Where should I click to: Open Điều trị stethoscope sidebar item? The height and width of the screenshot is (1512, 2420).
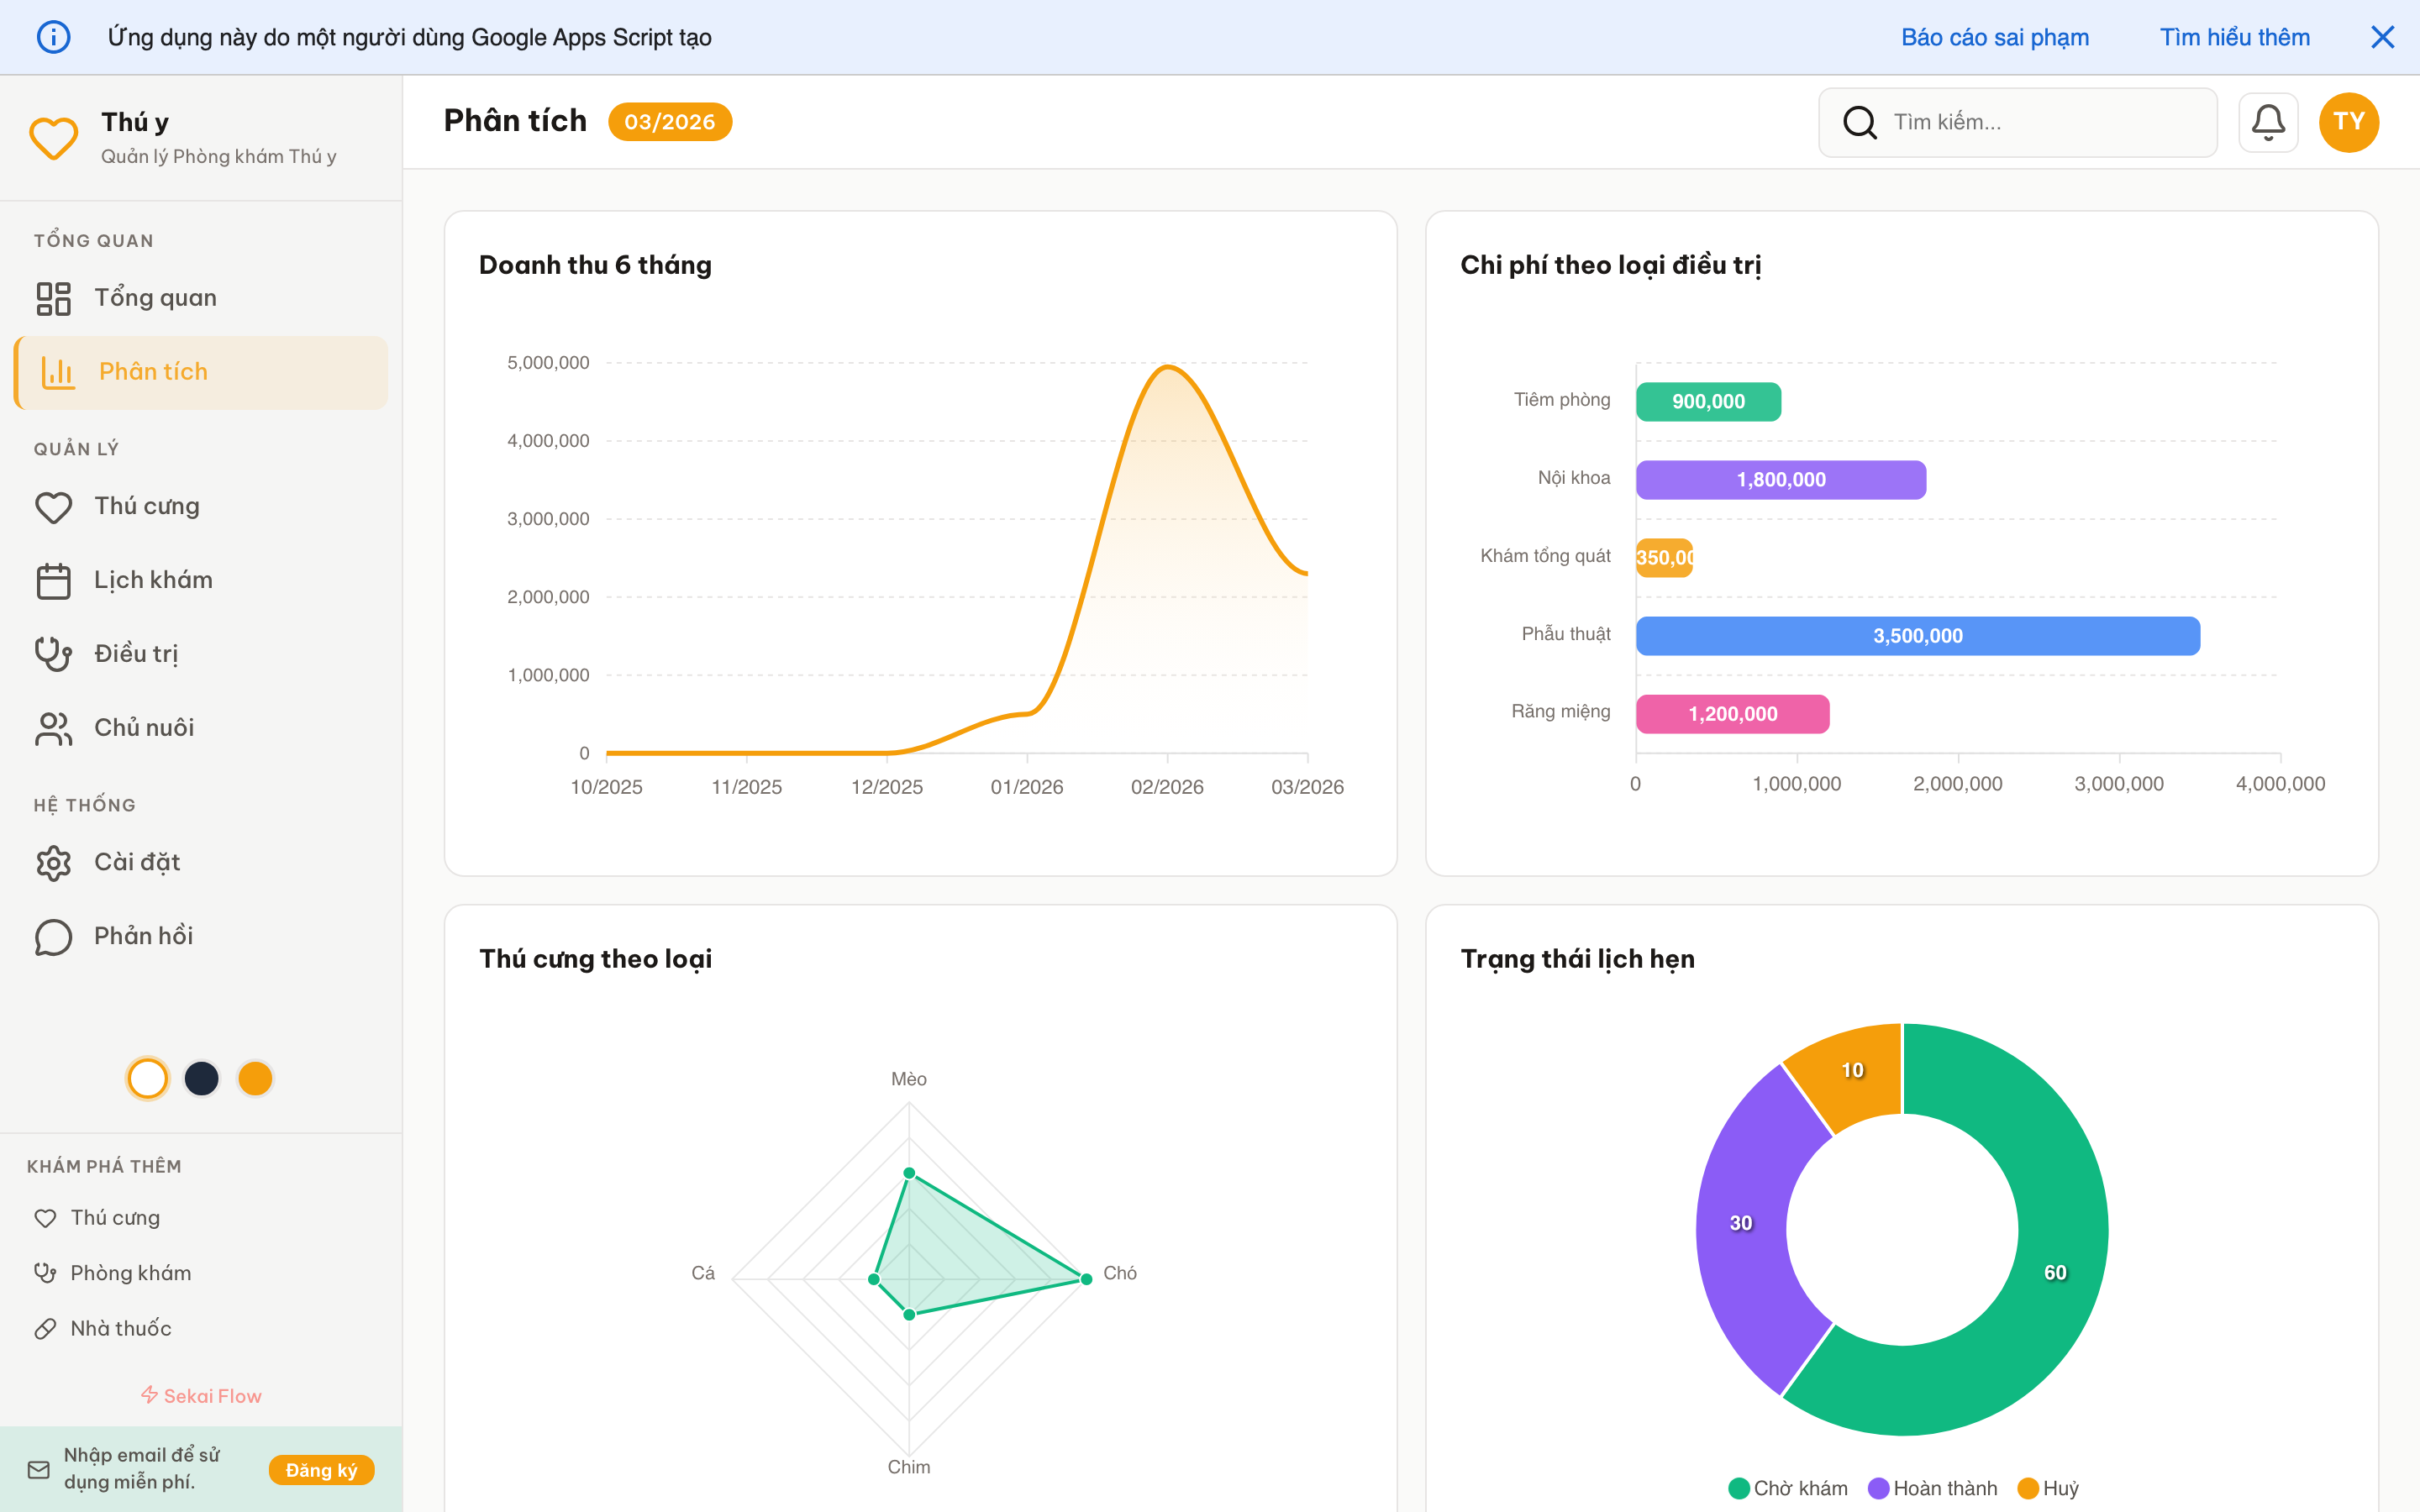coord(136,653)
